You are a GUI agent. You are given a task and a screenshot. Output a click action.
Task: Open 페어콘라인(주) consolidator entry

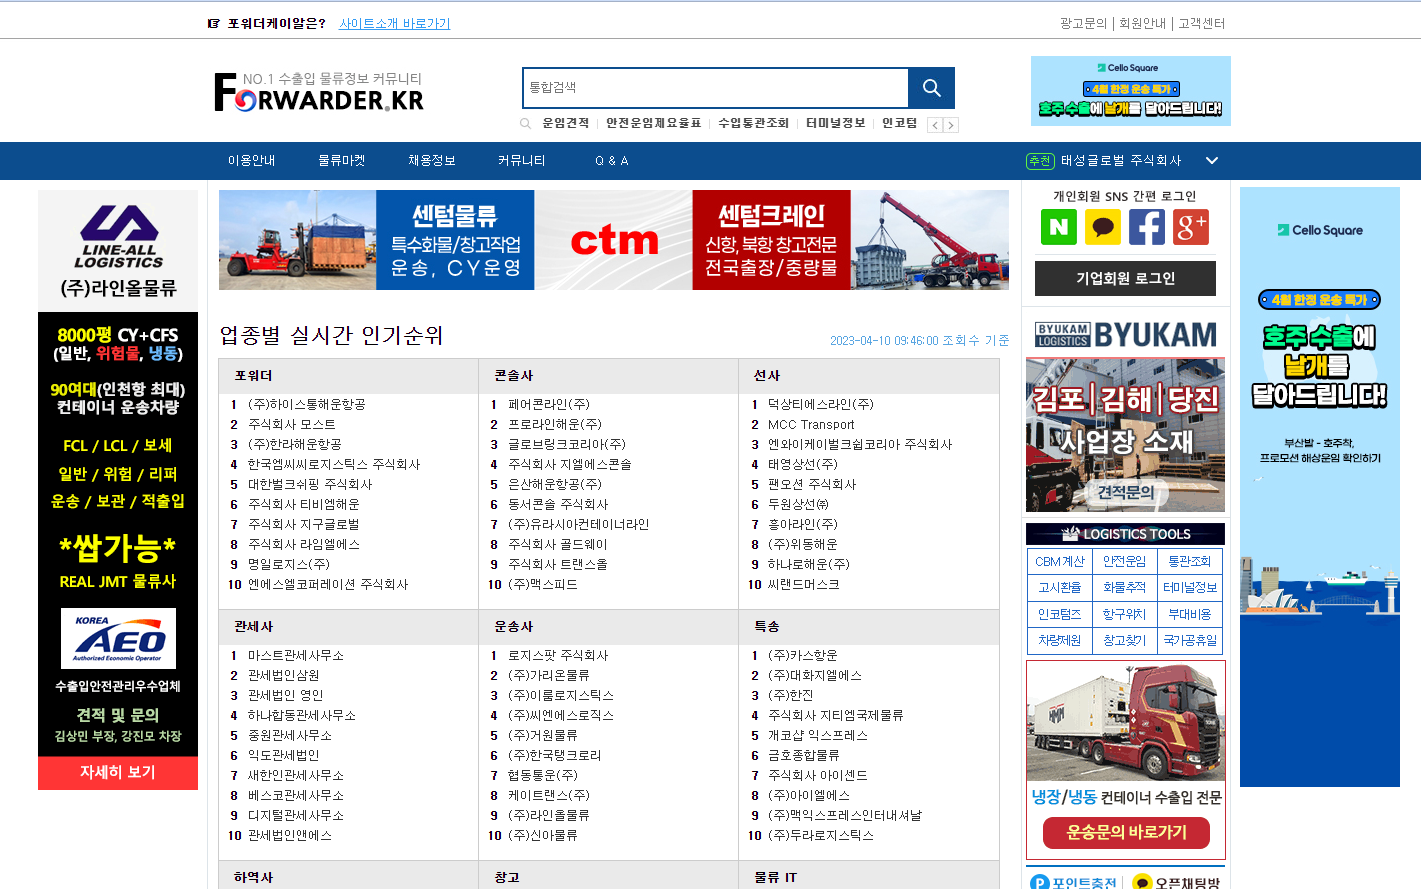549,404
